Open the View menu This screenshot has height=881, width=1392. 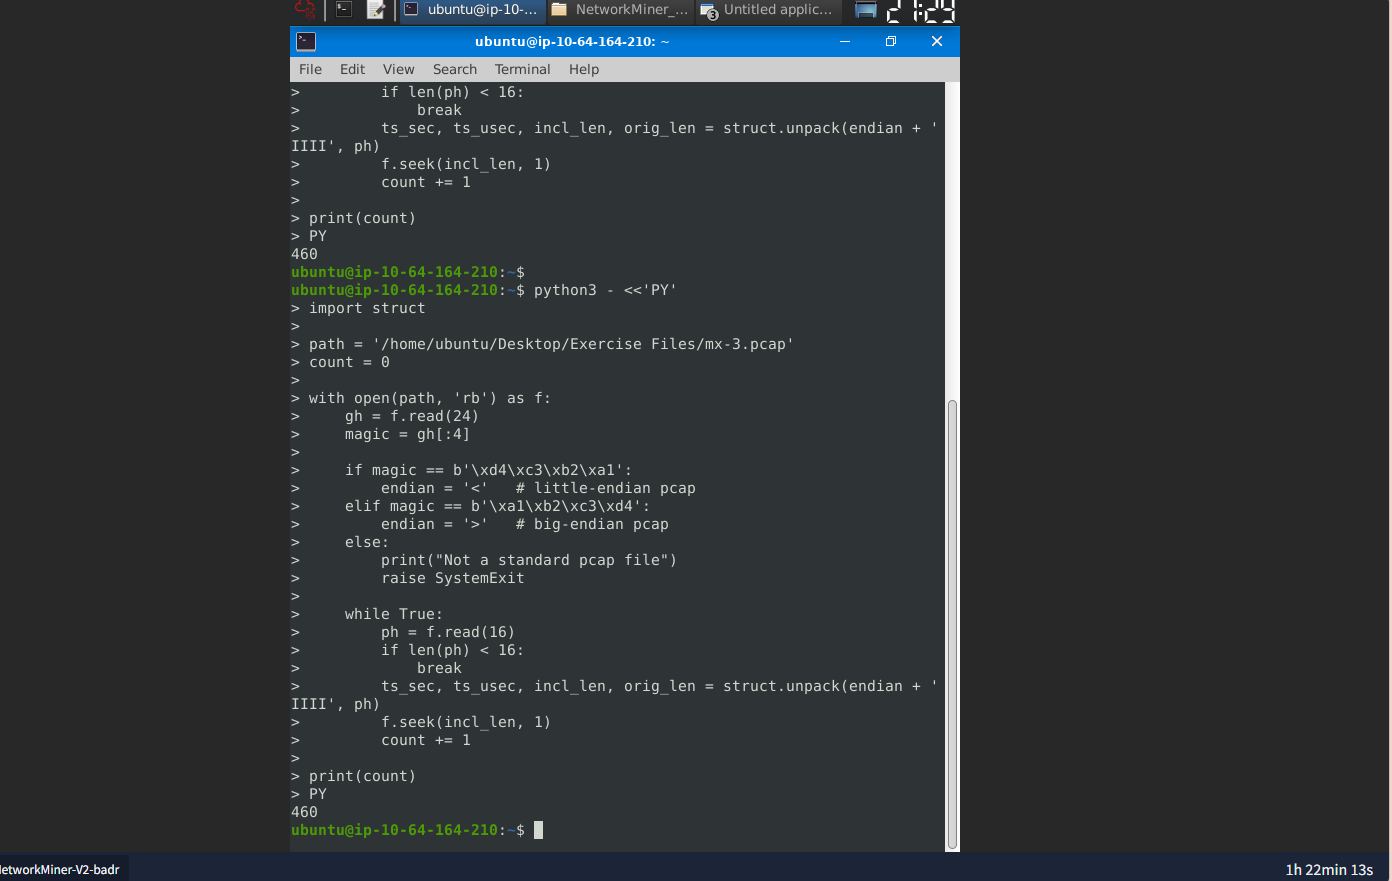click(398, 69)
